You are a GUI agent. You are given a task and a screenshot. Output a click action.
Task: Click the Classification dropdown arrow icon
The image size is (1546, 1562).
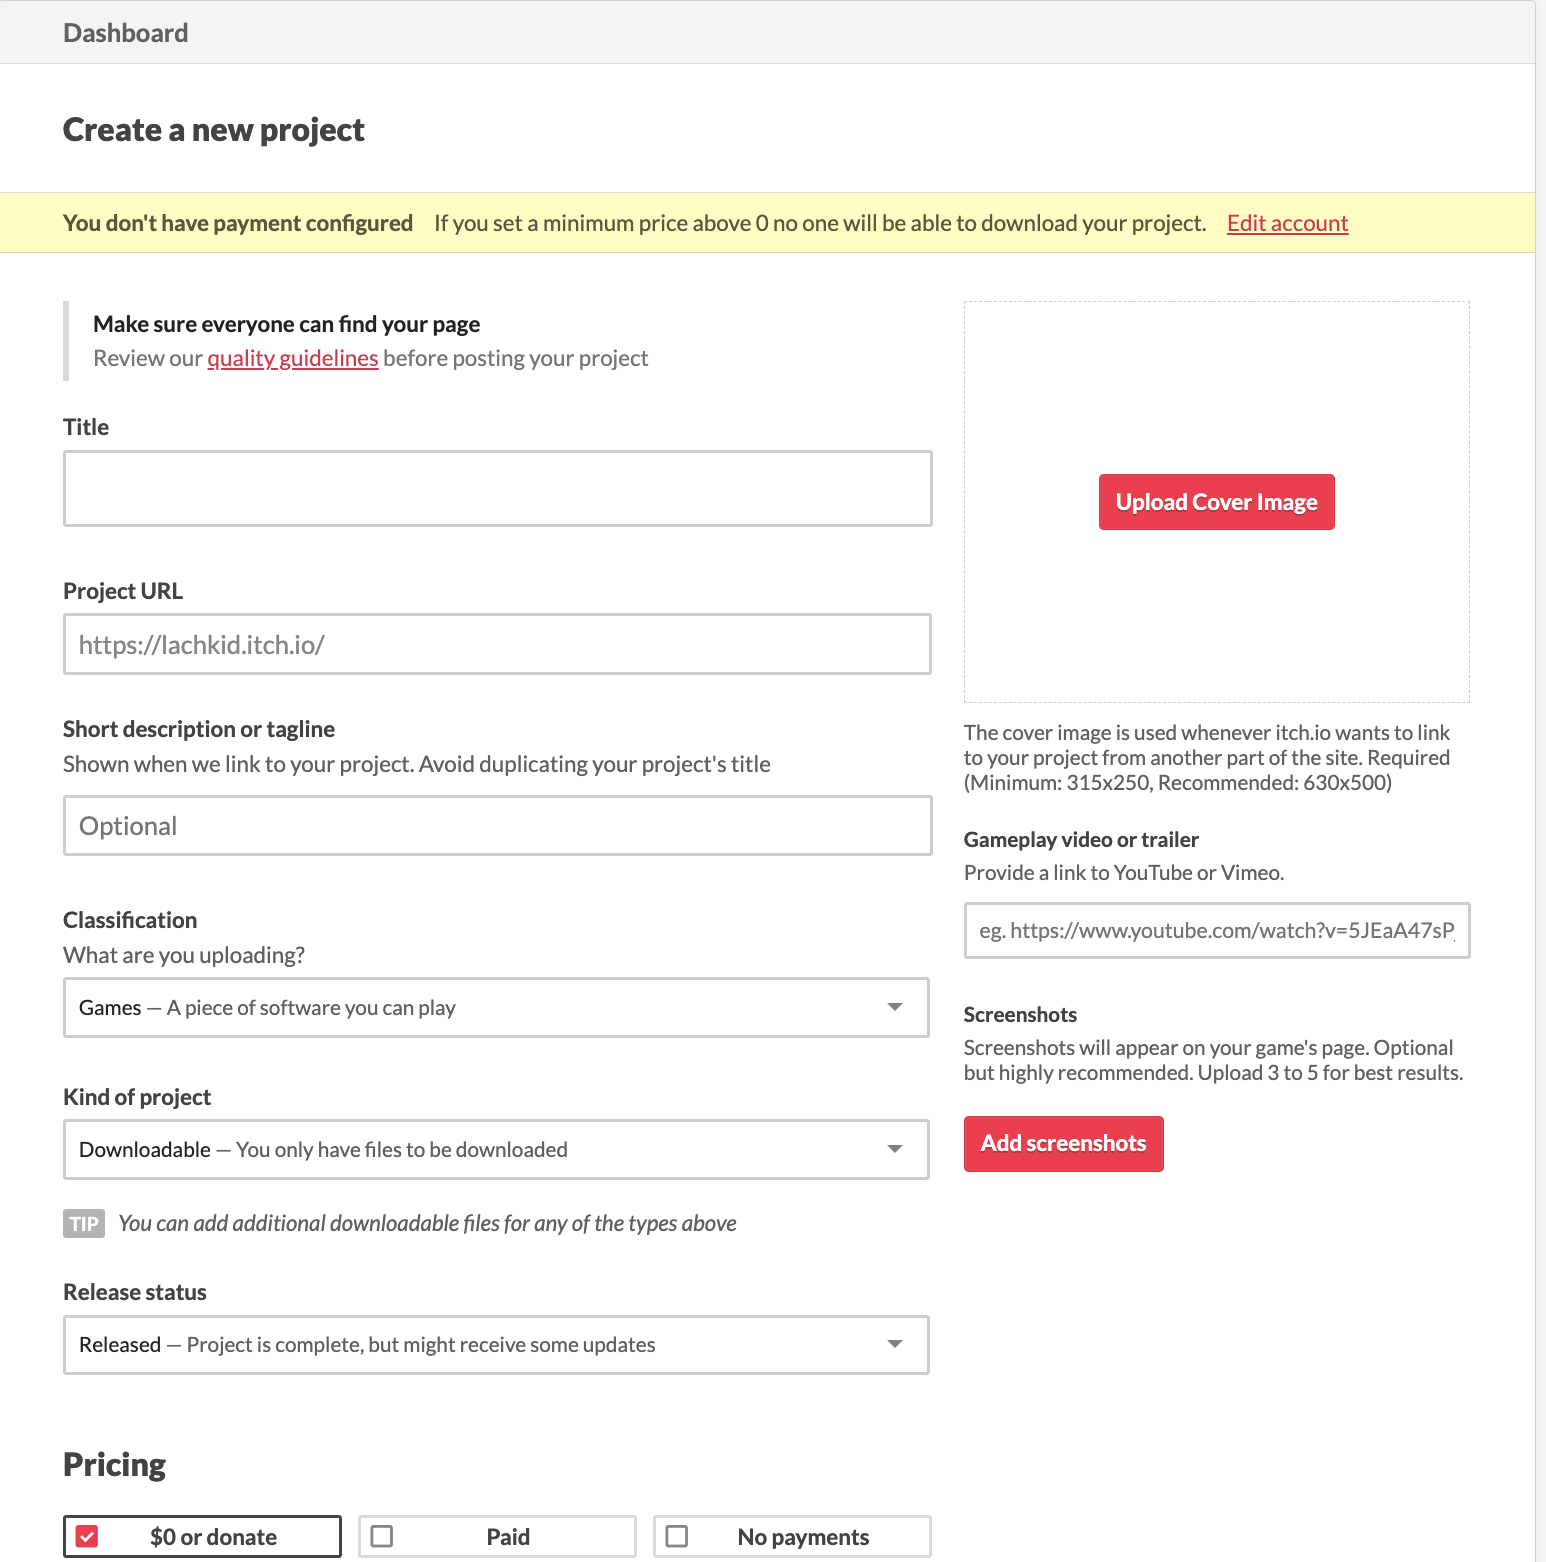click(x=895, y=1007)
